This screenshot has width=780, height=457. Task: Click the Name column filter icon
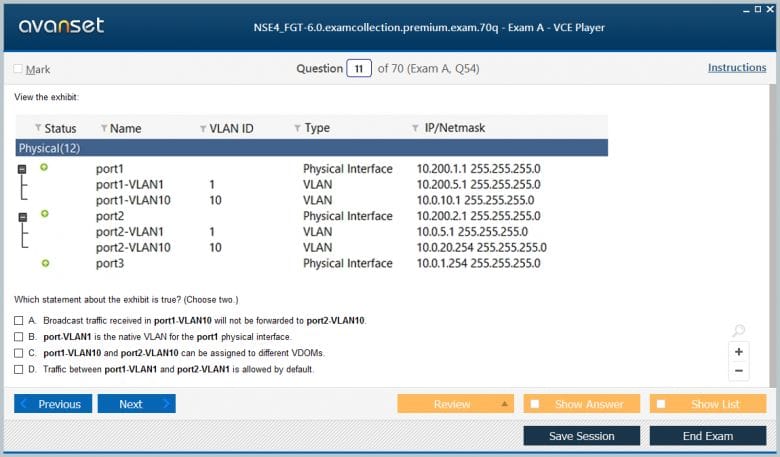(x=103, y=129)
